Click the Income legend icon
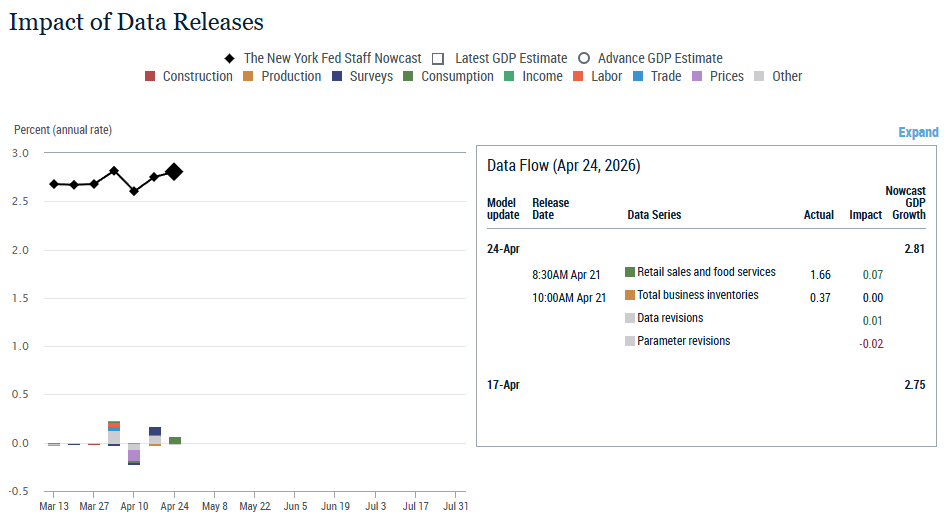The width and height of the screenshot is (949, 519). click(510, 76)
